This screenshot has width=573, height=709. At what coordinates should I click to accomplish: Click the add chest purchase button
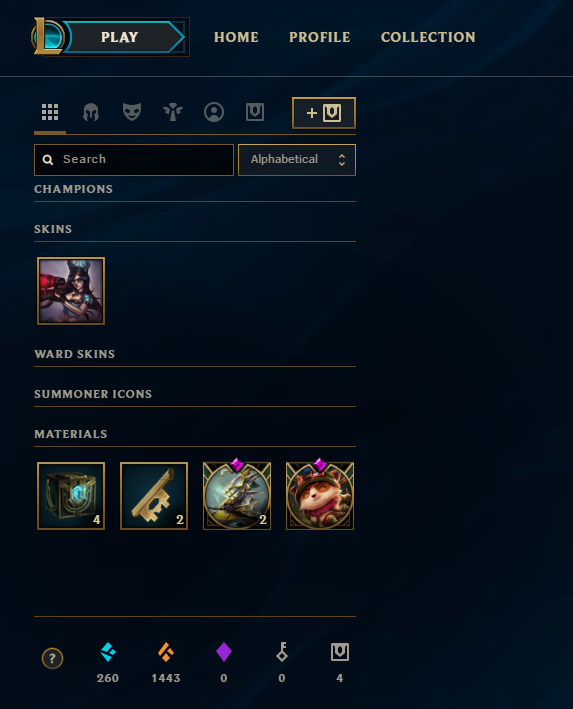click(324, 113)
